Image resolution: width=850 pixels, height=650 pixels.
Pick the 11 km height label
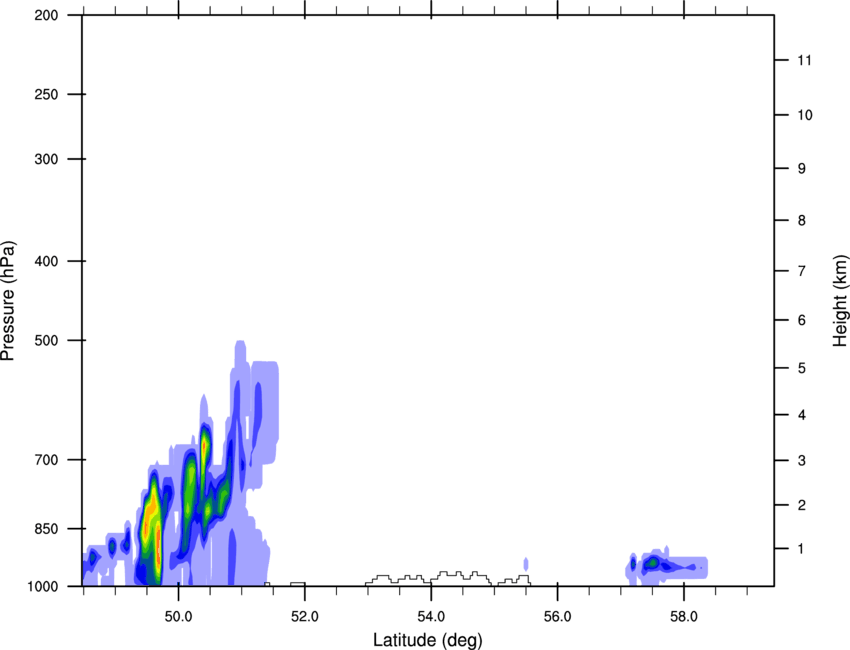[804, 60]
